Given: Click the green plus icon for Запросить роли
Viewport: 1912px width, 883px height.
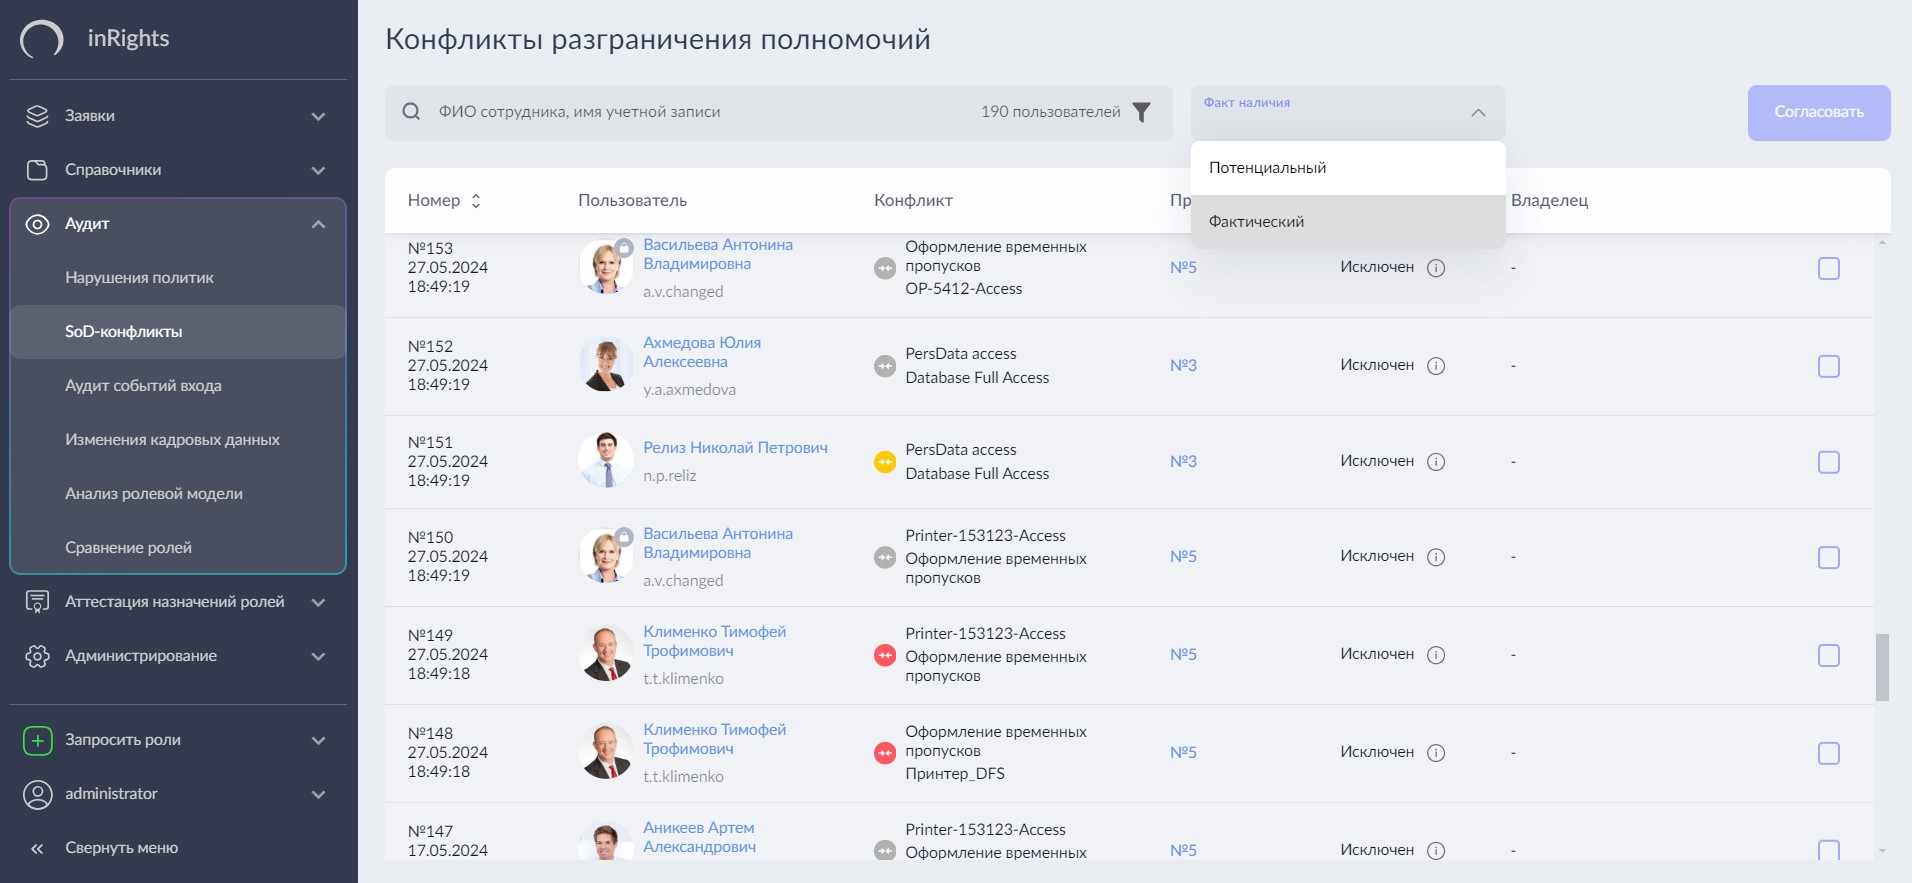Looking at the screenshot, I should 37,740.
